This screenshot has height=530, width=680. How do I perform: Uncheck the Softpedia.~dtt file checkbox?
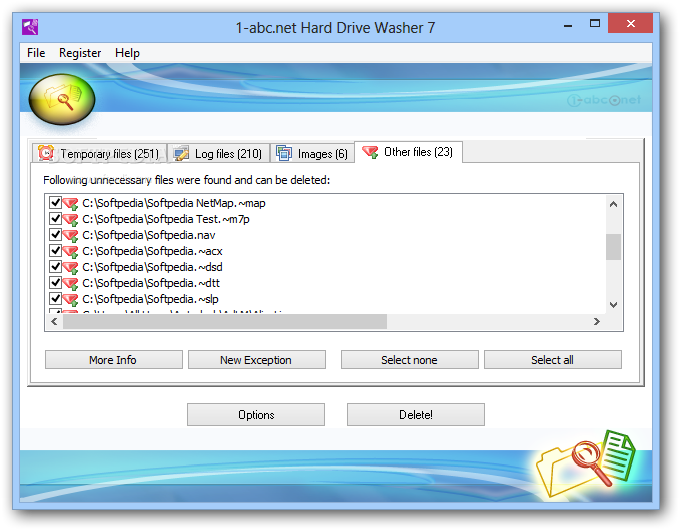click(x=55, y=283)
